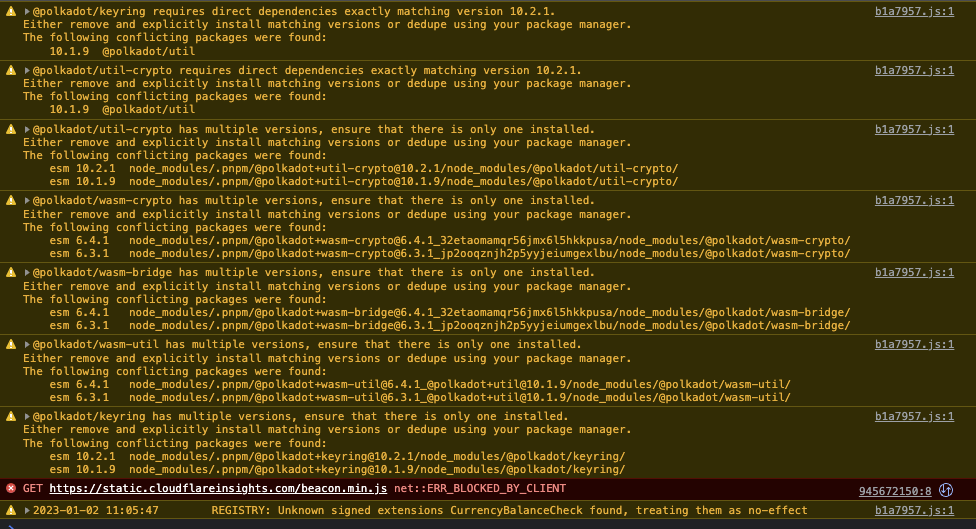The image size is (976, 529).
Task: Click the esm 10.2.1 util-crypto path line
Action: (364, 169)
